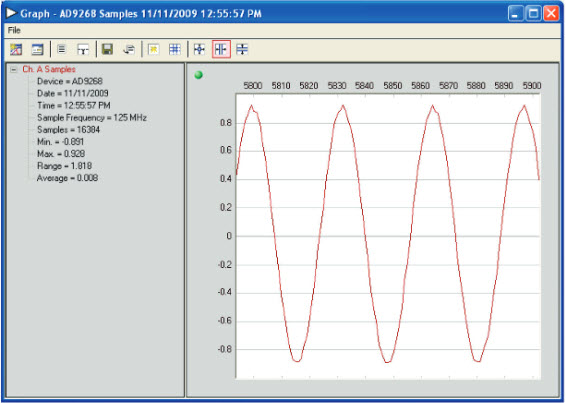This screenshot has height=403, width=566.
Task: Select the Ch. A Samples label
Action: [49, 69]
